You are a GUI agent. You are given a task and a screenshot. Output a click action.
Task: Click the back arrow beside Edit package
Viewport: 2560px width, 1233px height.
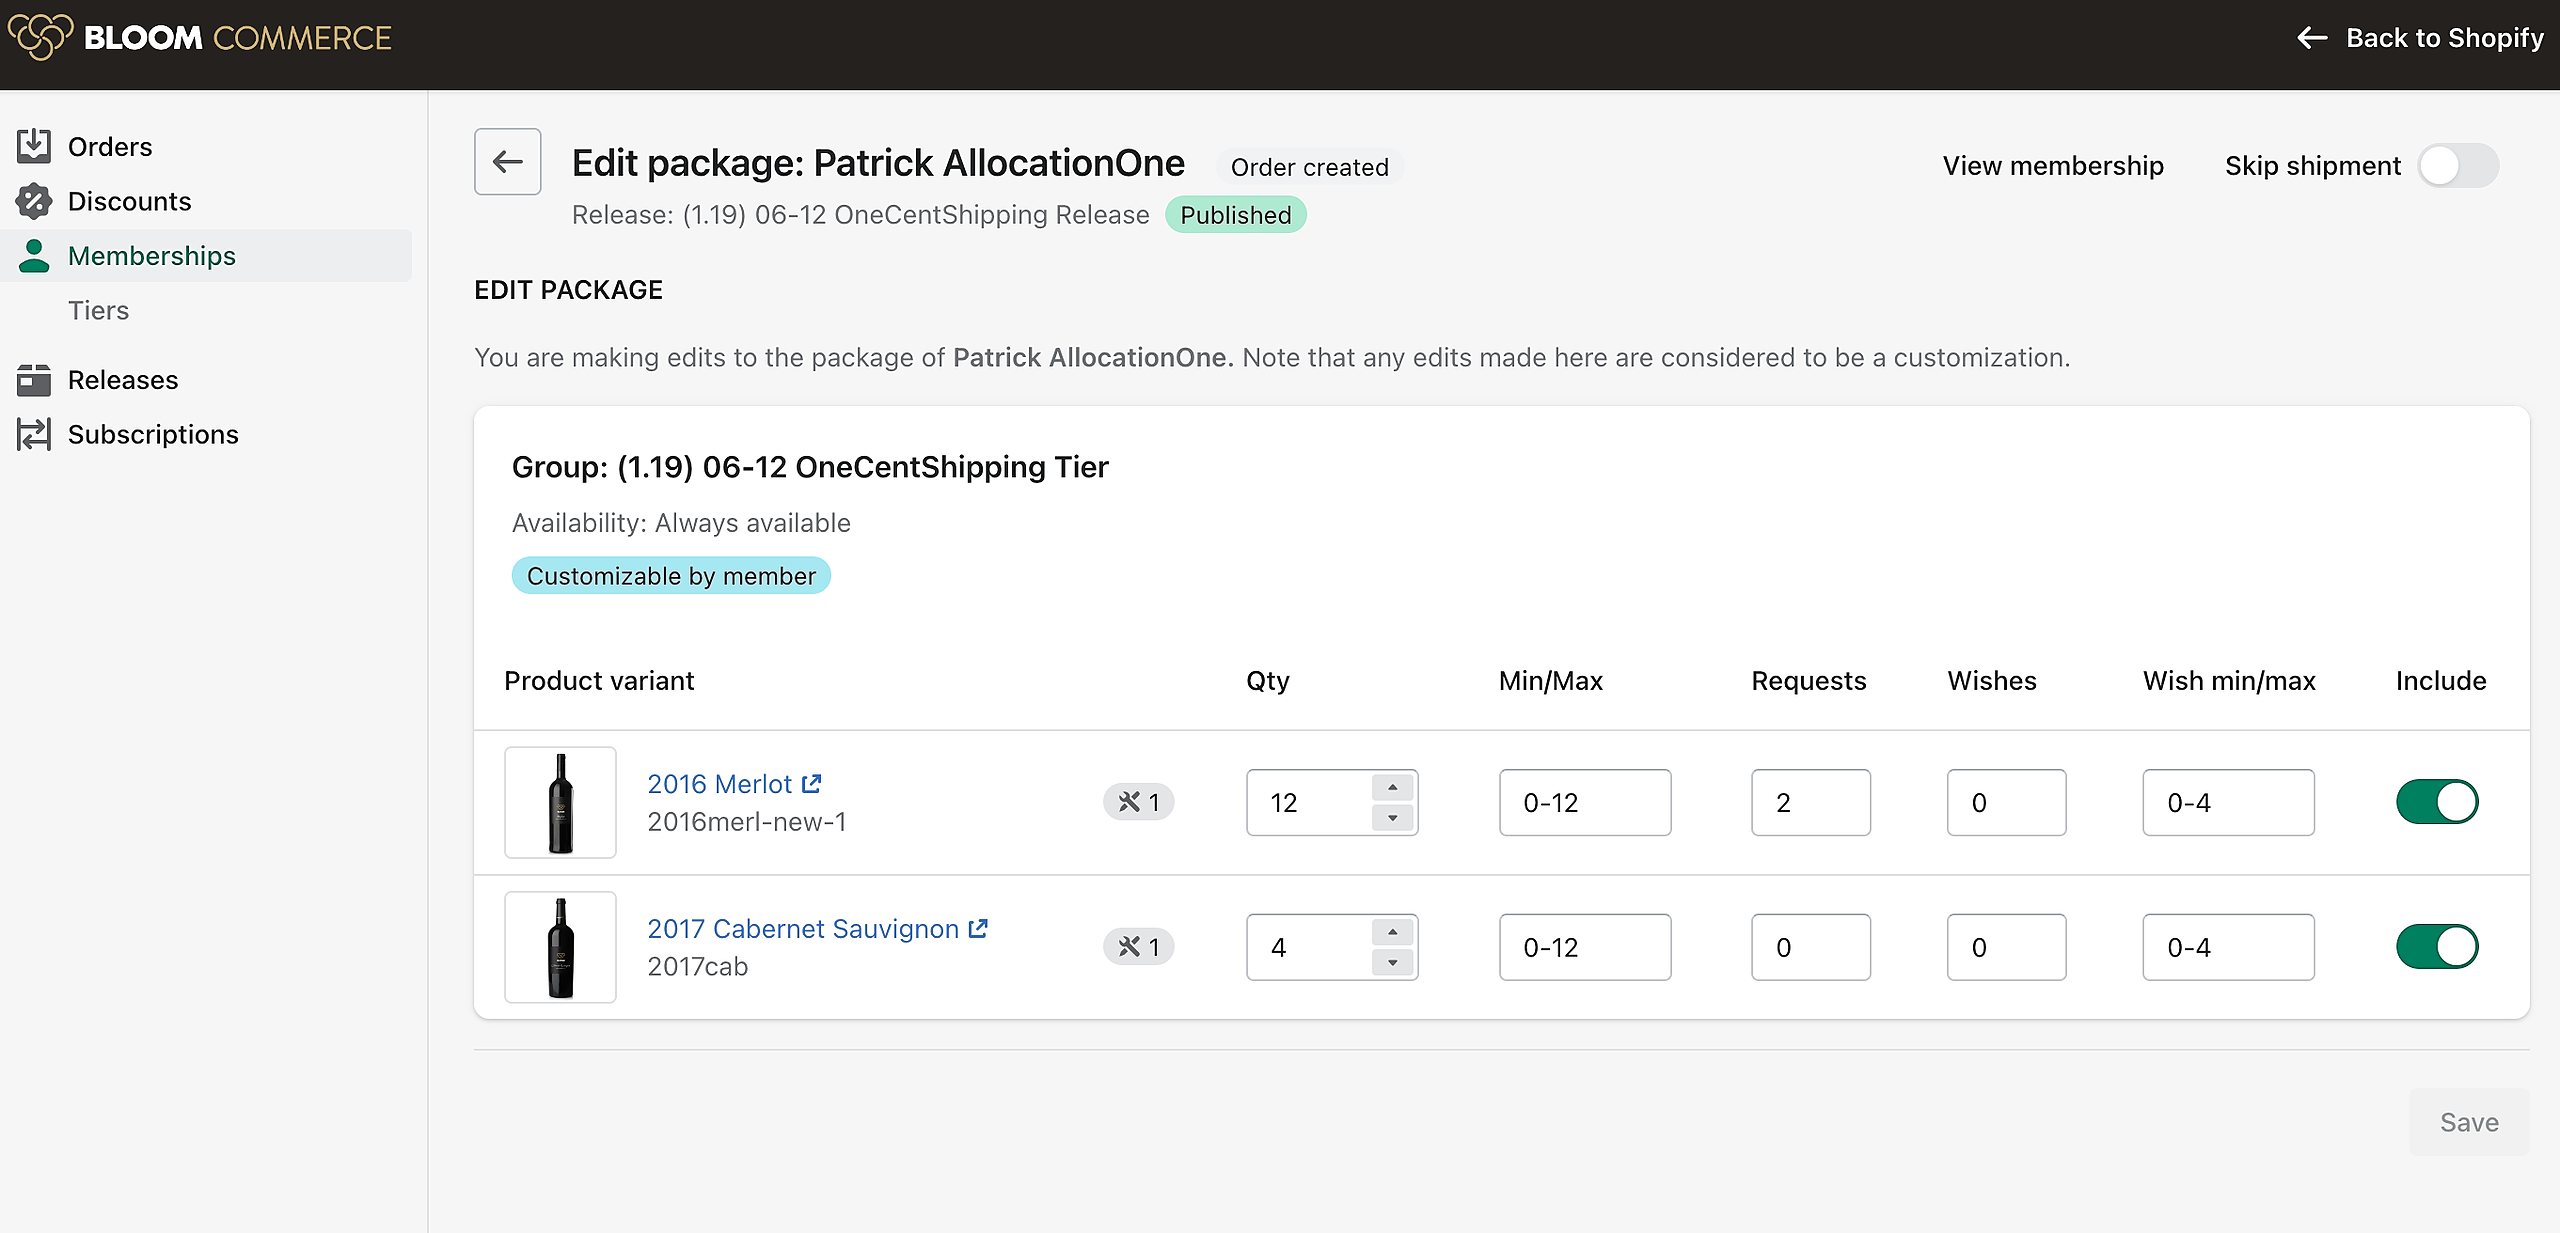[x=507, y=162]
